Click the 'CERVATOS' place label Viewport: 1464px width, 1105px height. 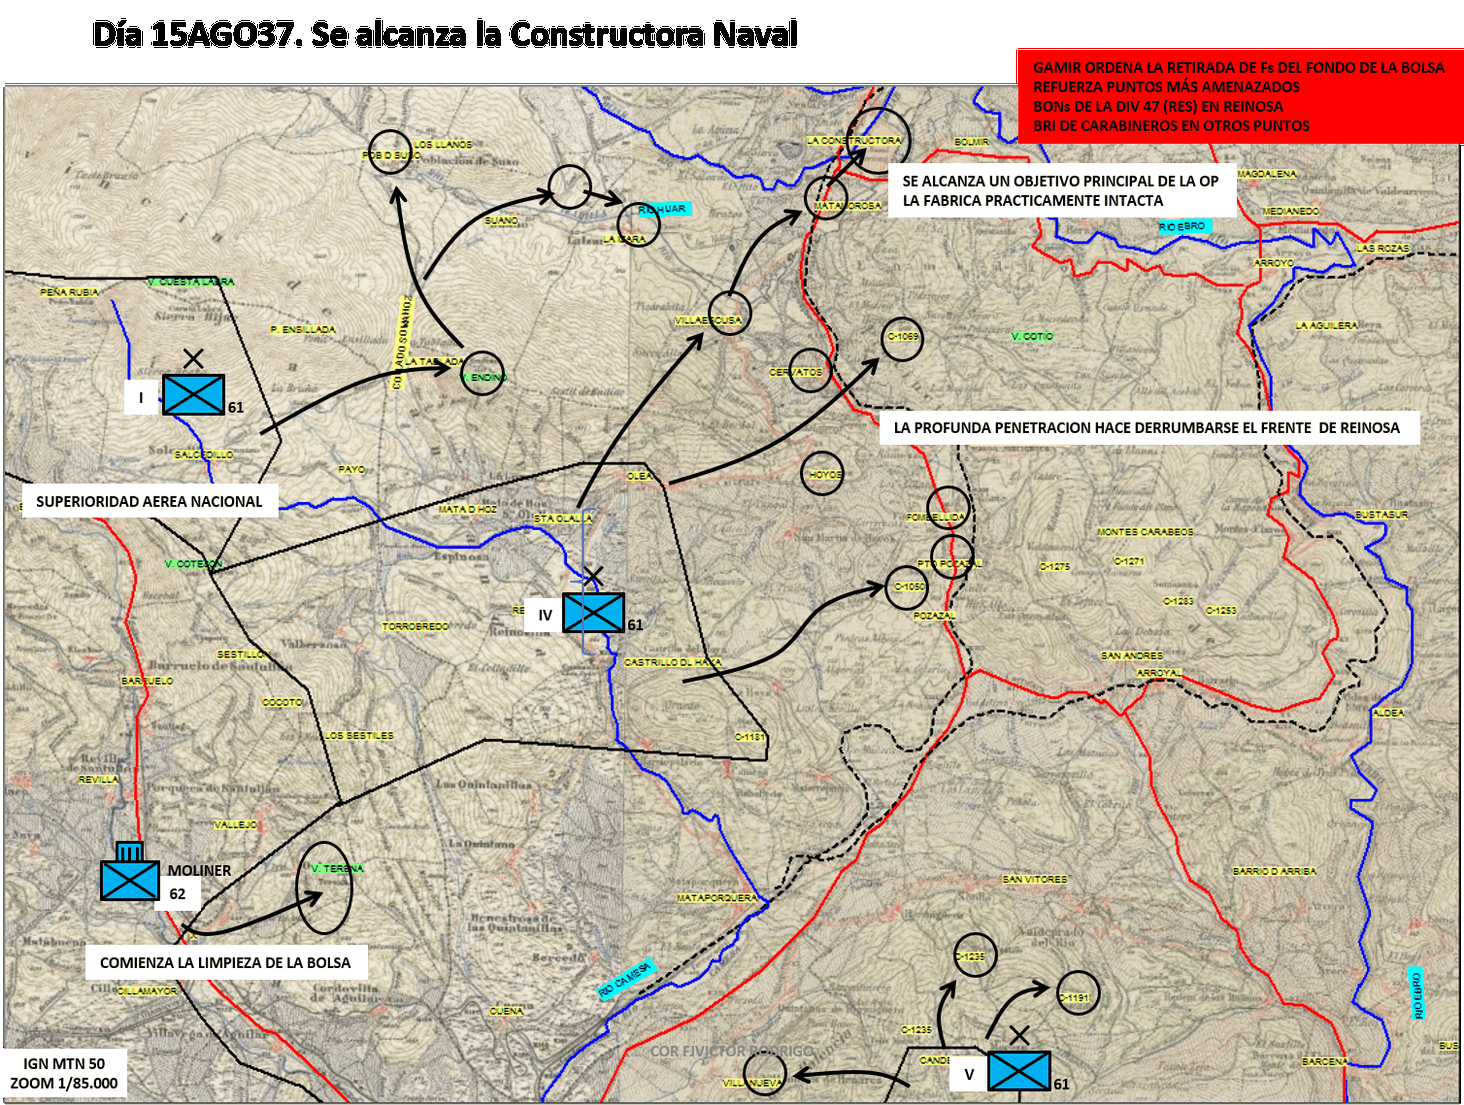coord(795,372)
